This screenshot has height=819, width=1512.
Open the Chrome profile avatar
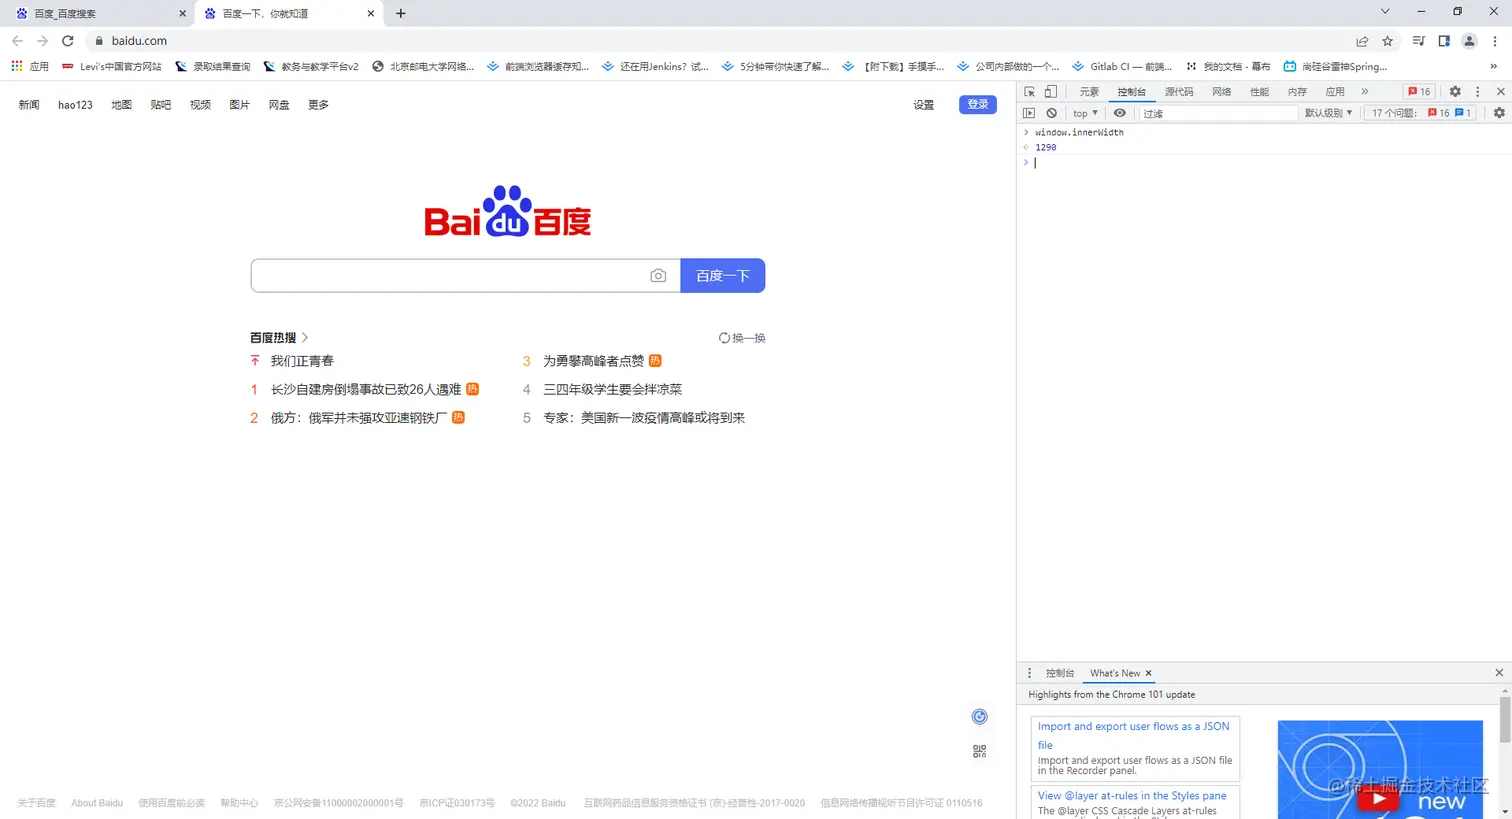(1469, 41)
